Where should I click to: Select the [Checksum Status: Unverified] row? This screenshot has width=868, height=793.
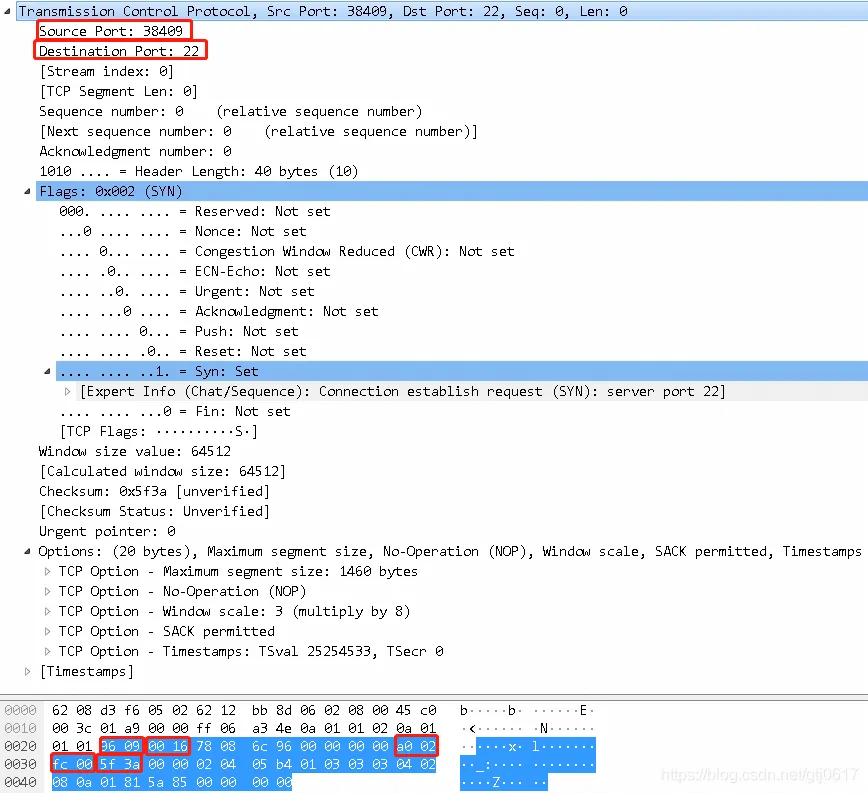pos(154,511)
